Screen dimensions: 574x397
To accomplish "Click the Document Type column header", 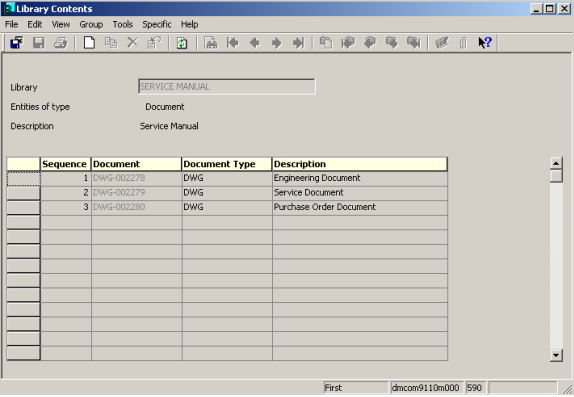I will coord(227,164).
